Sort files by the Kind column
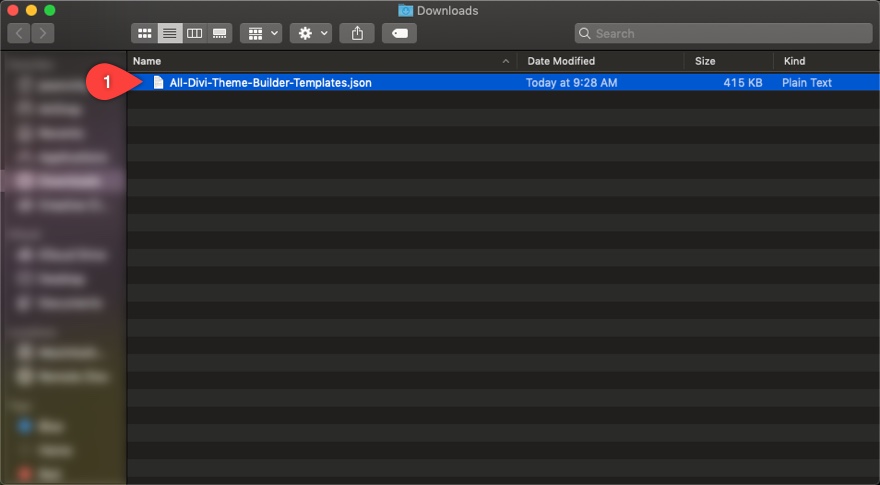880x485 pixels. (x=825, y=61)
